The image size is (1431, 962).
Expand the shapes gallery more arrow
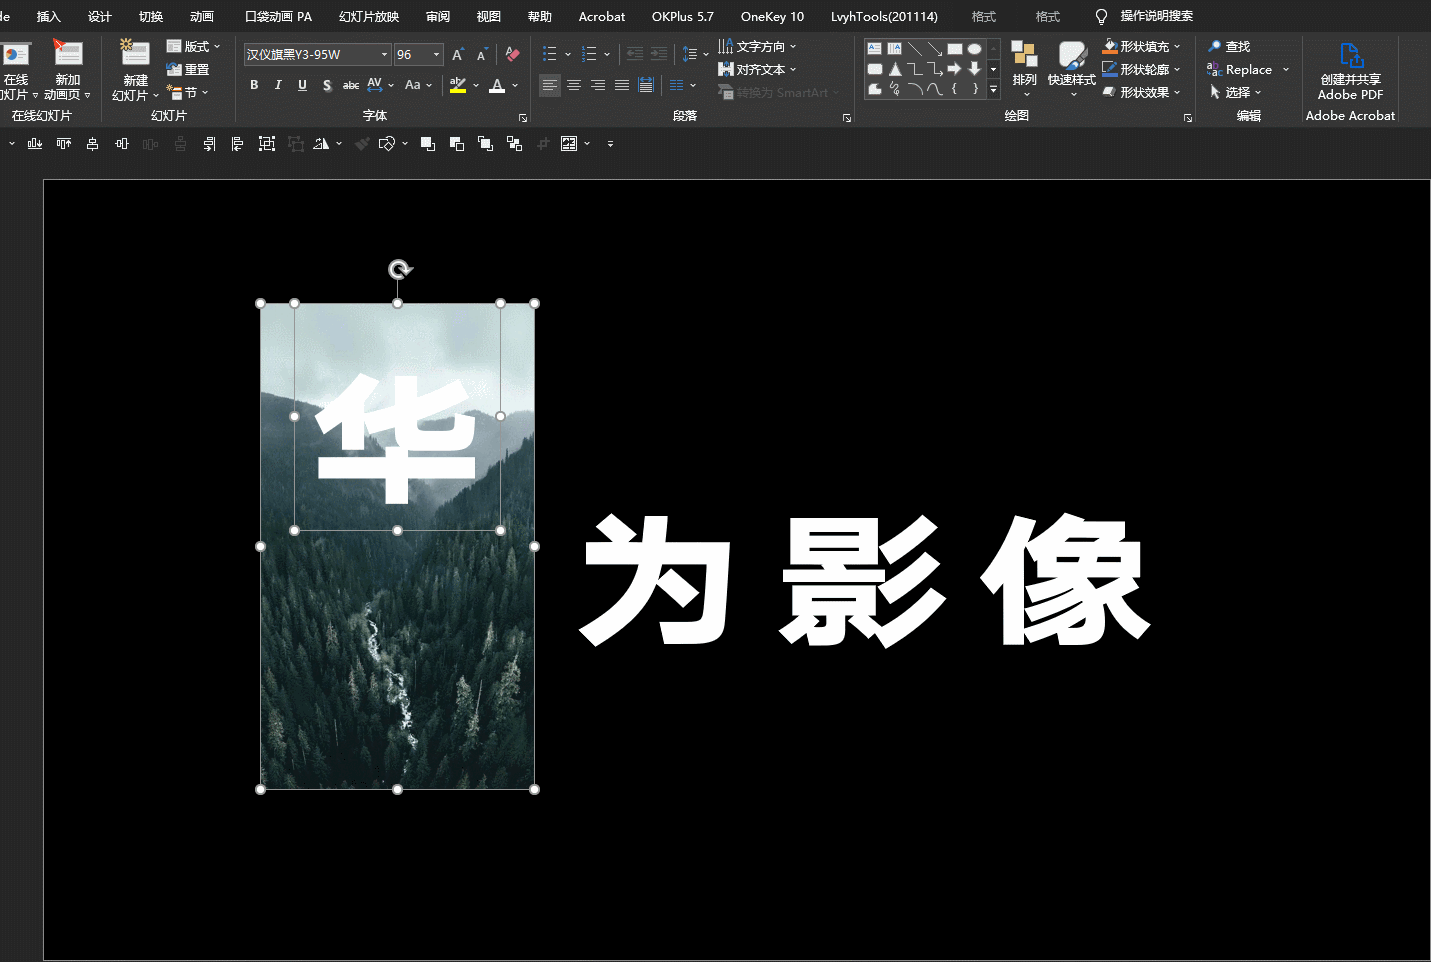click(x=993, y=90)
